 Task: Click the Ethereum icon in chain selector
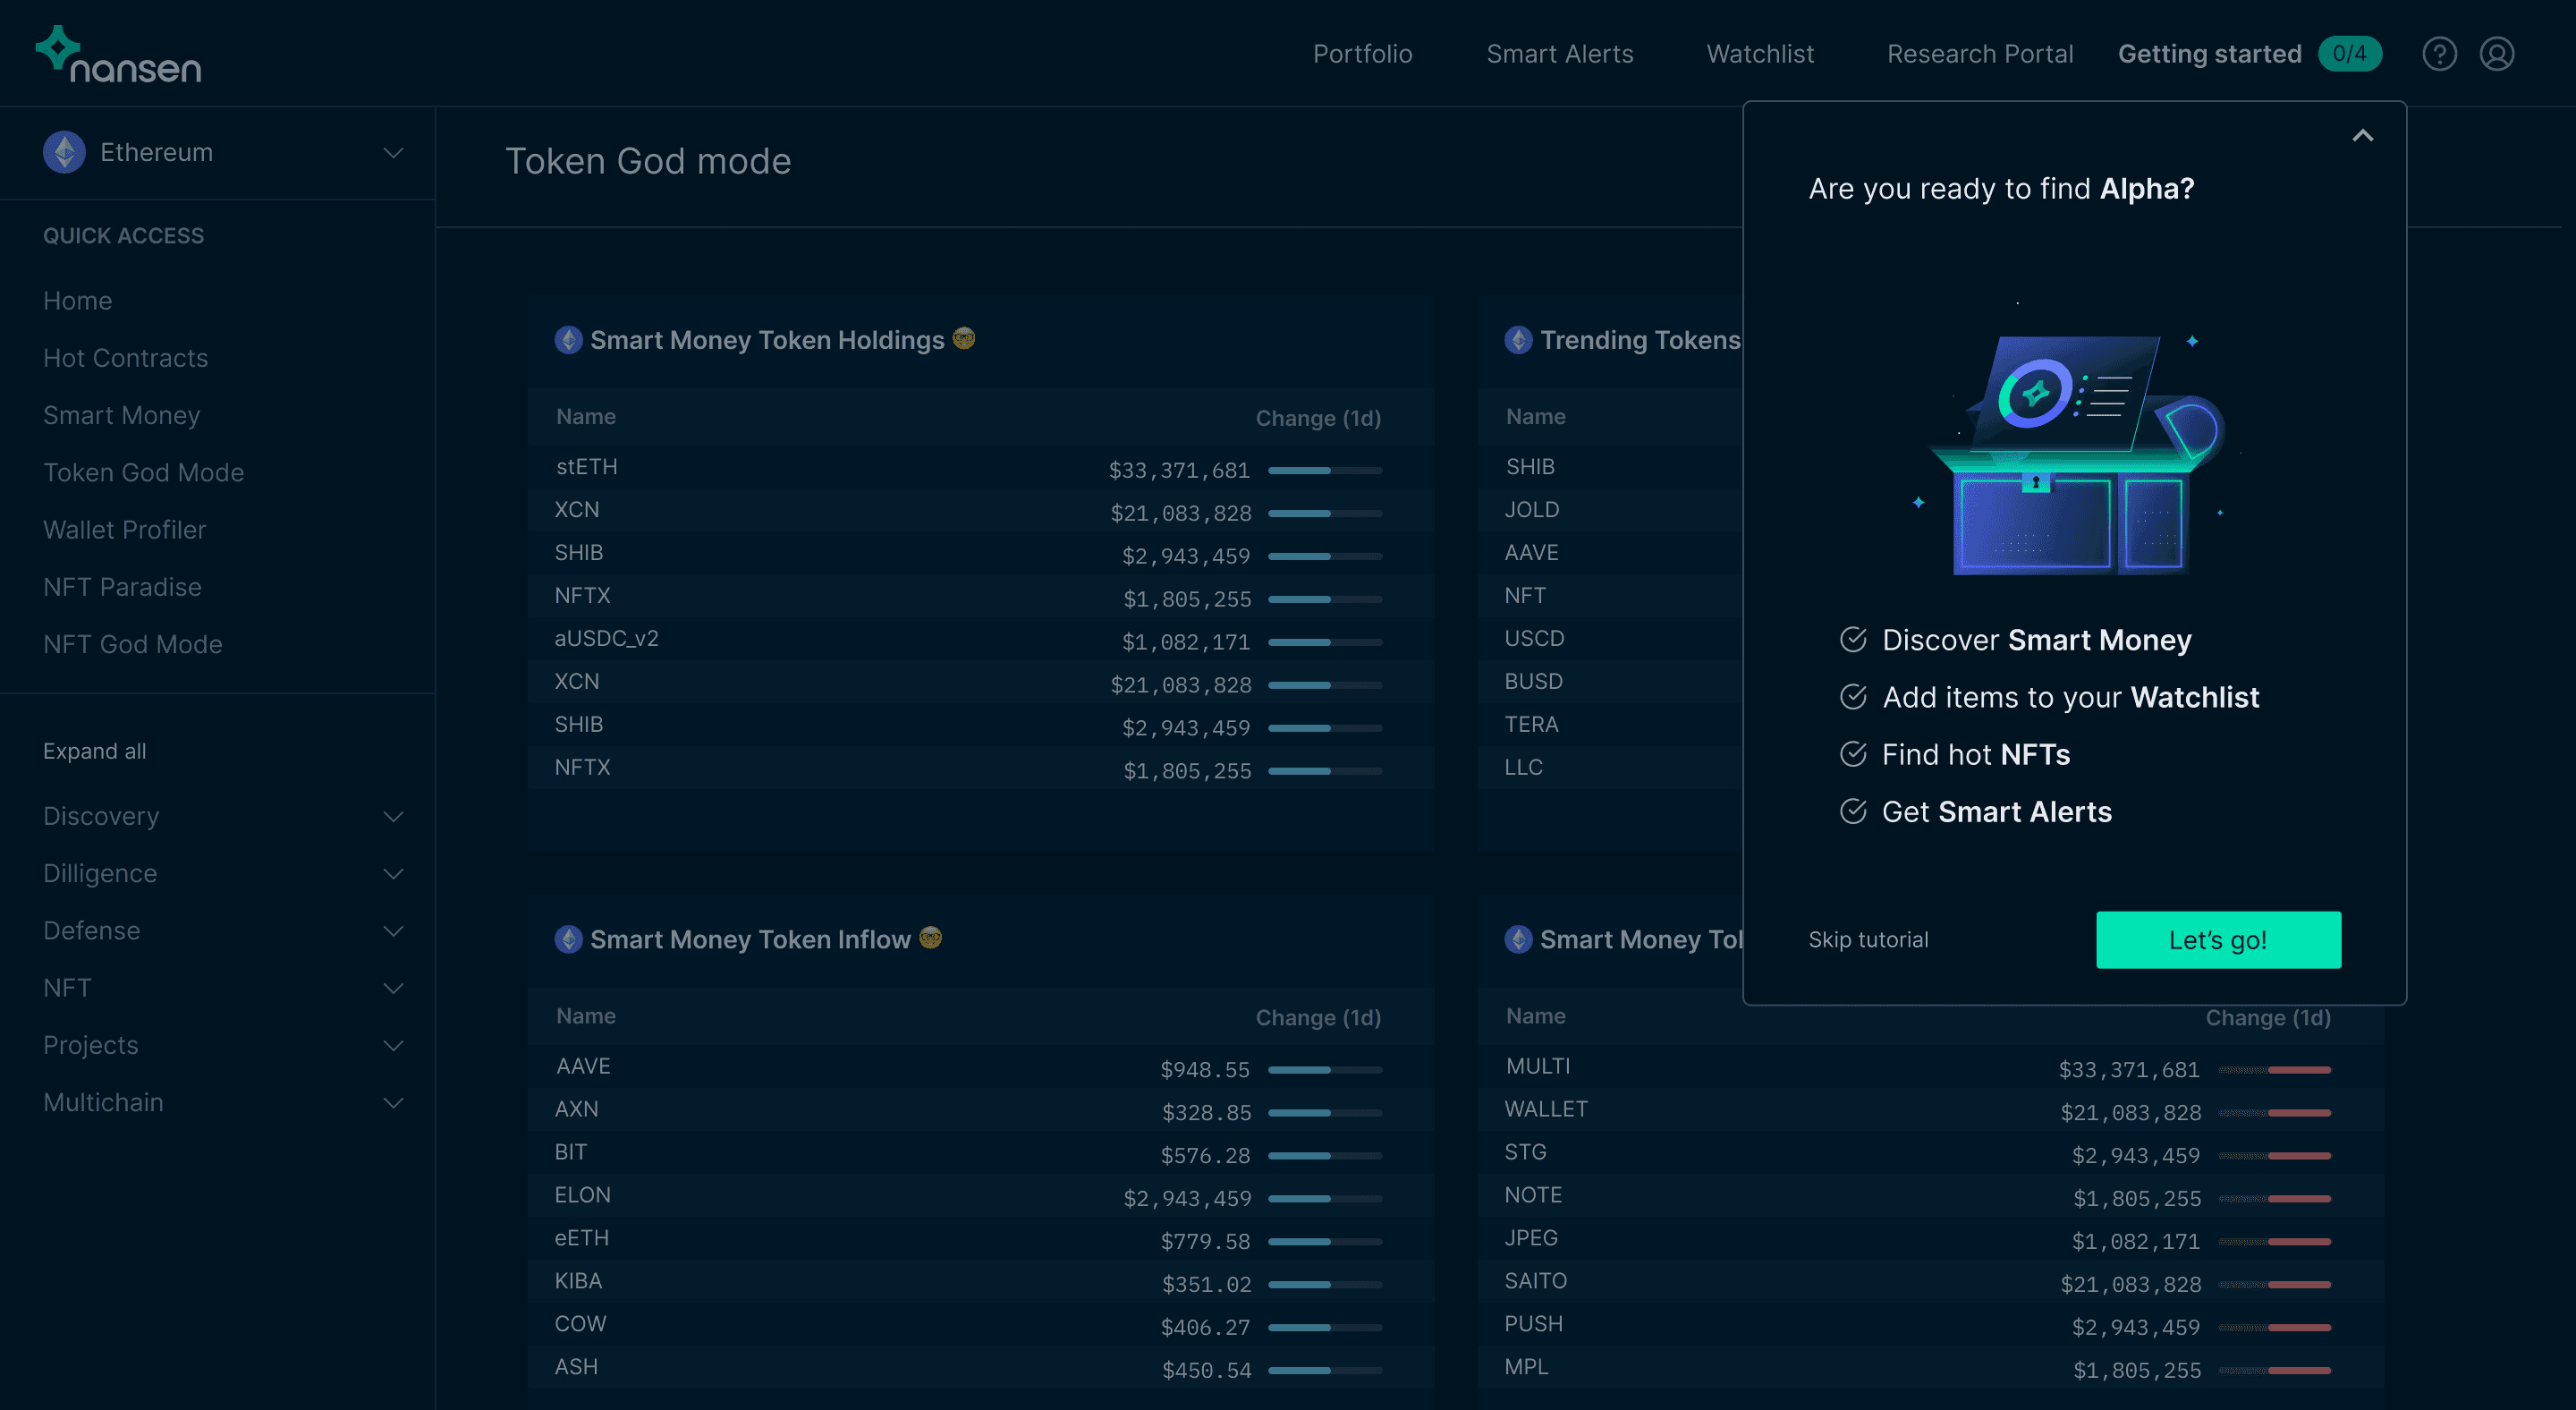click(x=64, y=153)
